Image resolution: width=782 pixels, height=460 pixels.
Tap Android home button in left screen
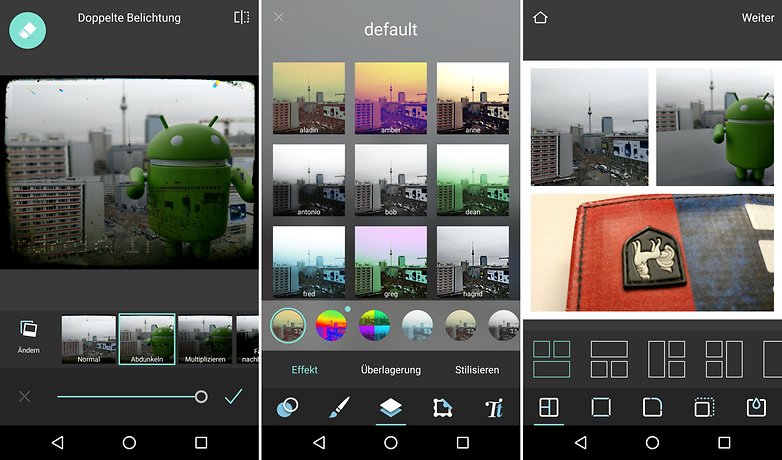pyautogui.click(x=129, y=442)
